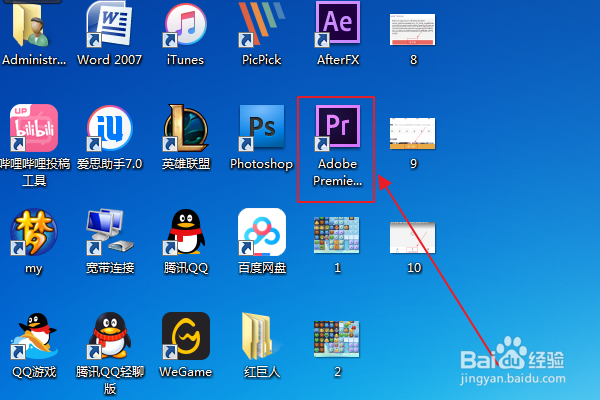Open the iTunes desktop shortcut
Image resolution: width=600 pixels, height=400 pixels.
pyautogui.click(x=186, y=25)
